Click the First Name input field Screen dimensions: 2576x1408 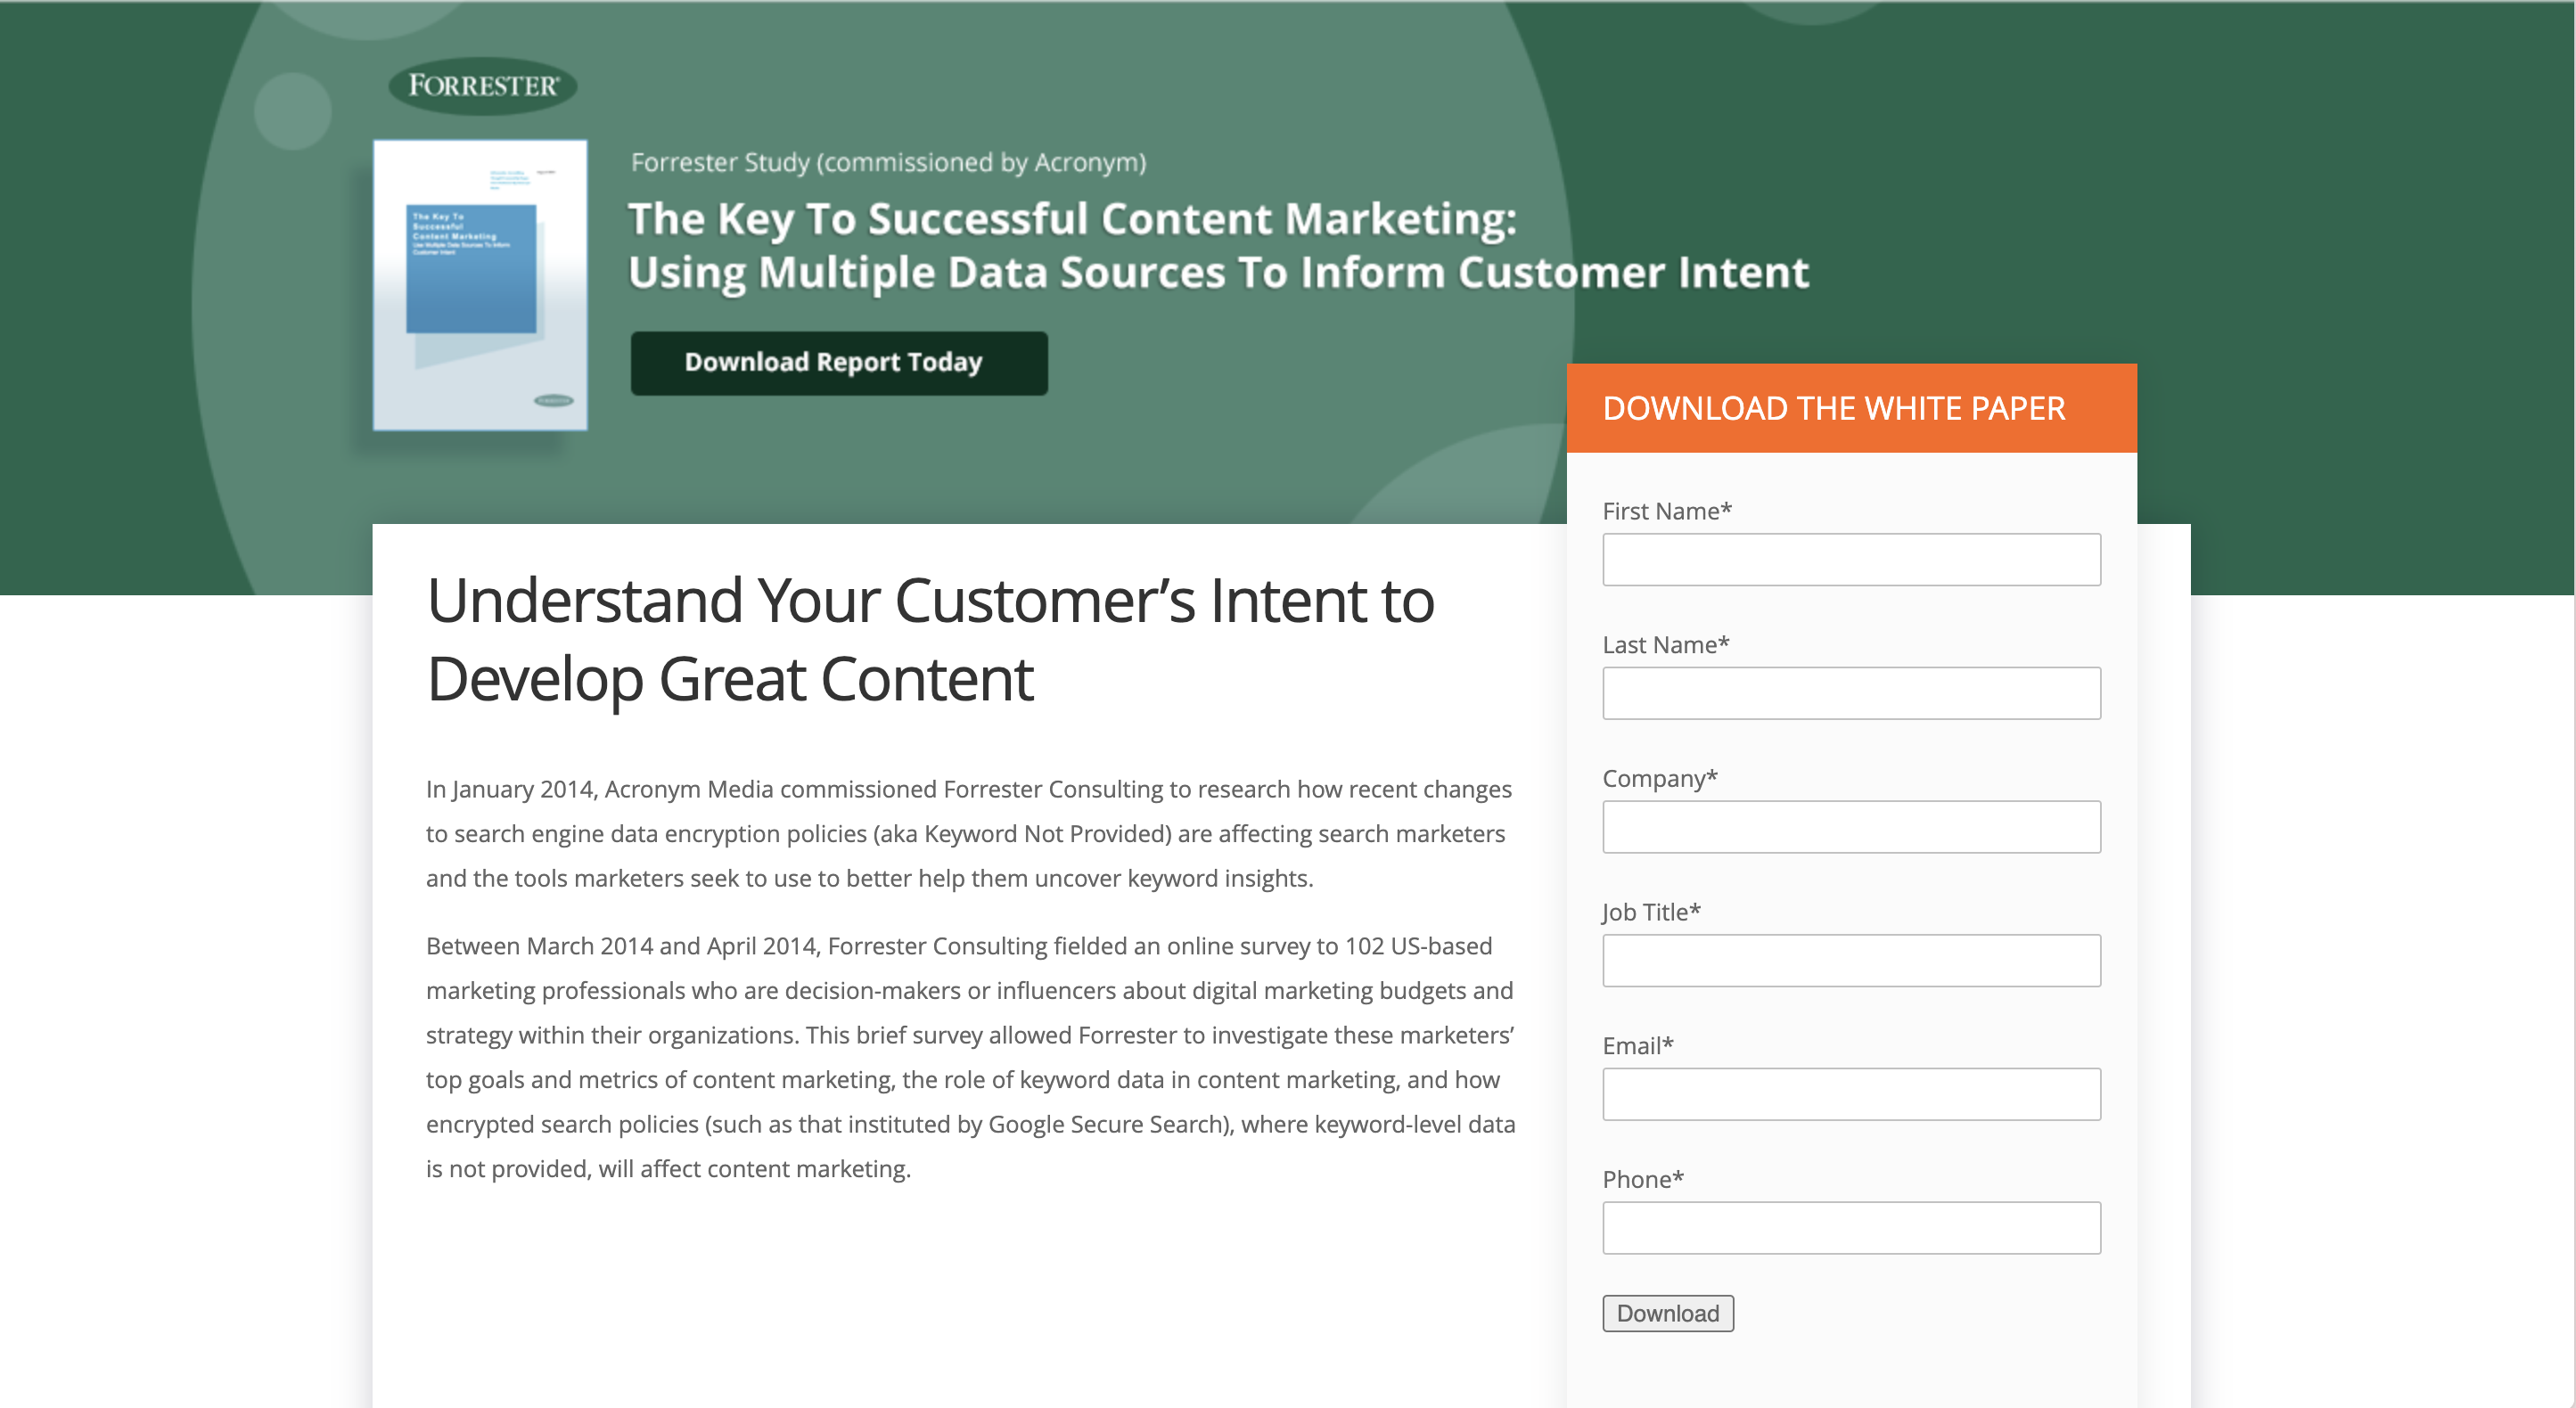coord(1850,559)
